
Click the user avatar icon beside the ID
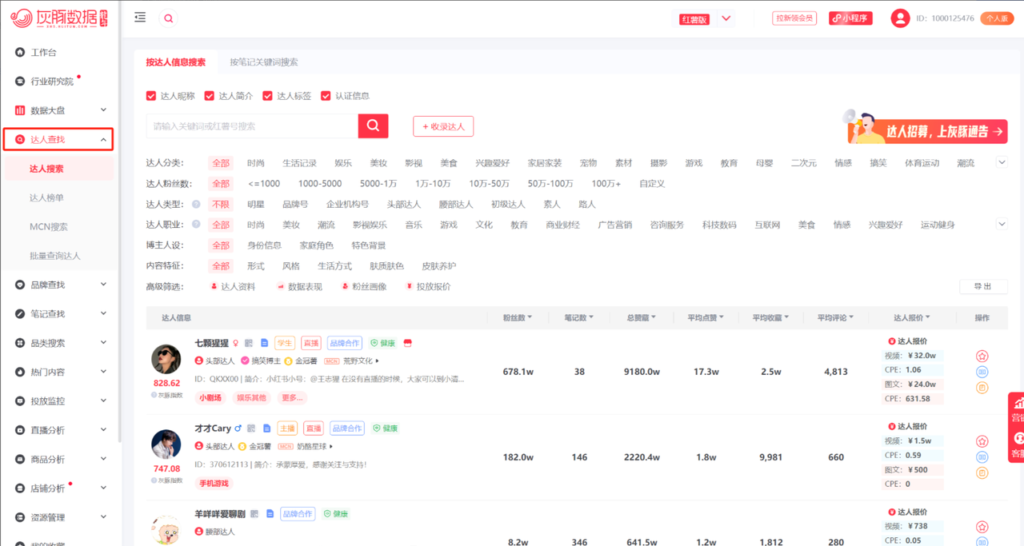[900, 18]
